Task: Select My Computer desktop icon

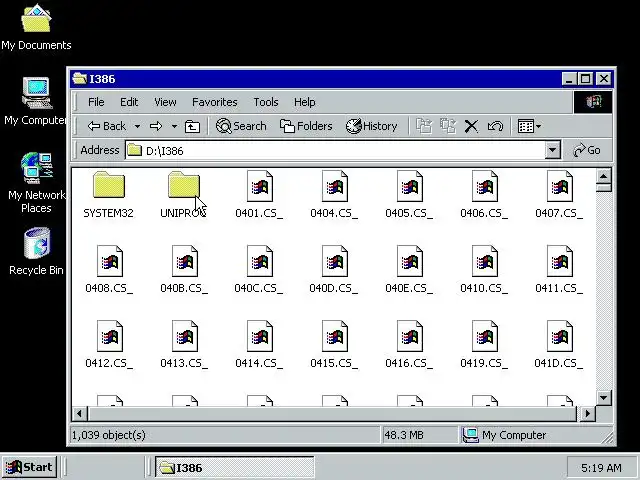Action: point(36,102)
